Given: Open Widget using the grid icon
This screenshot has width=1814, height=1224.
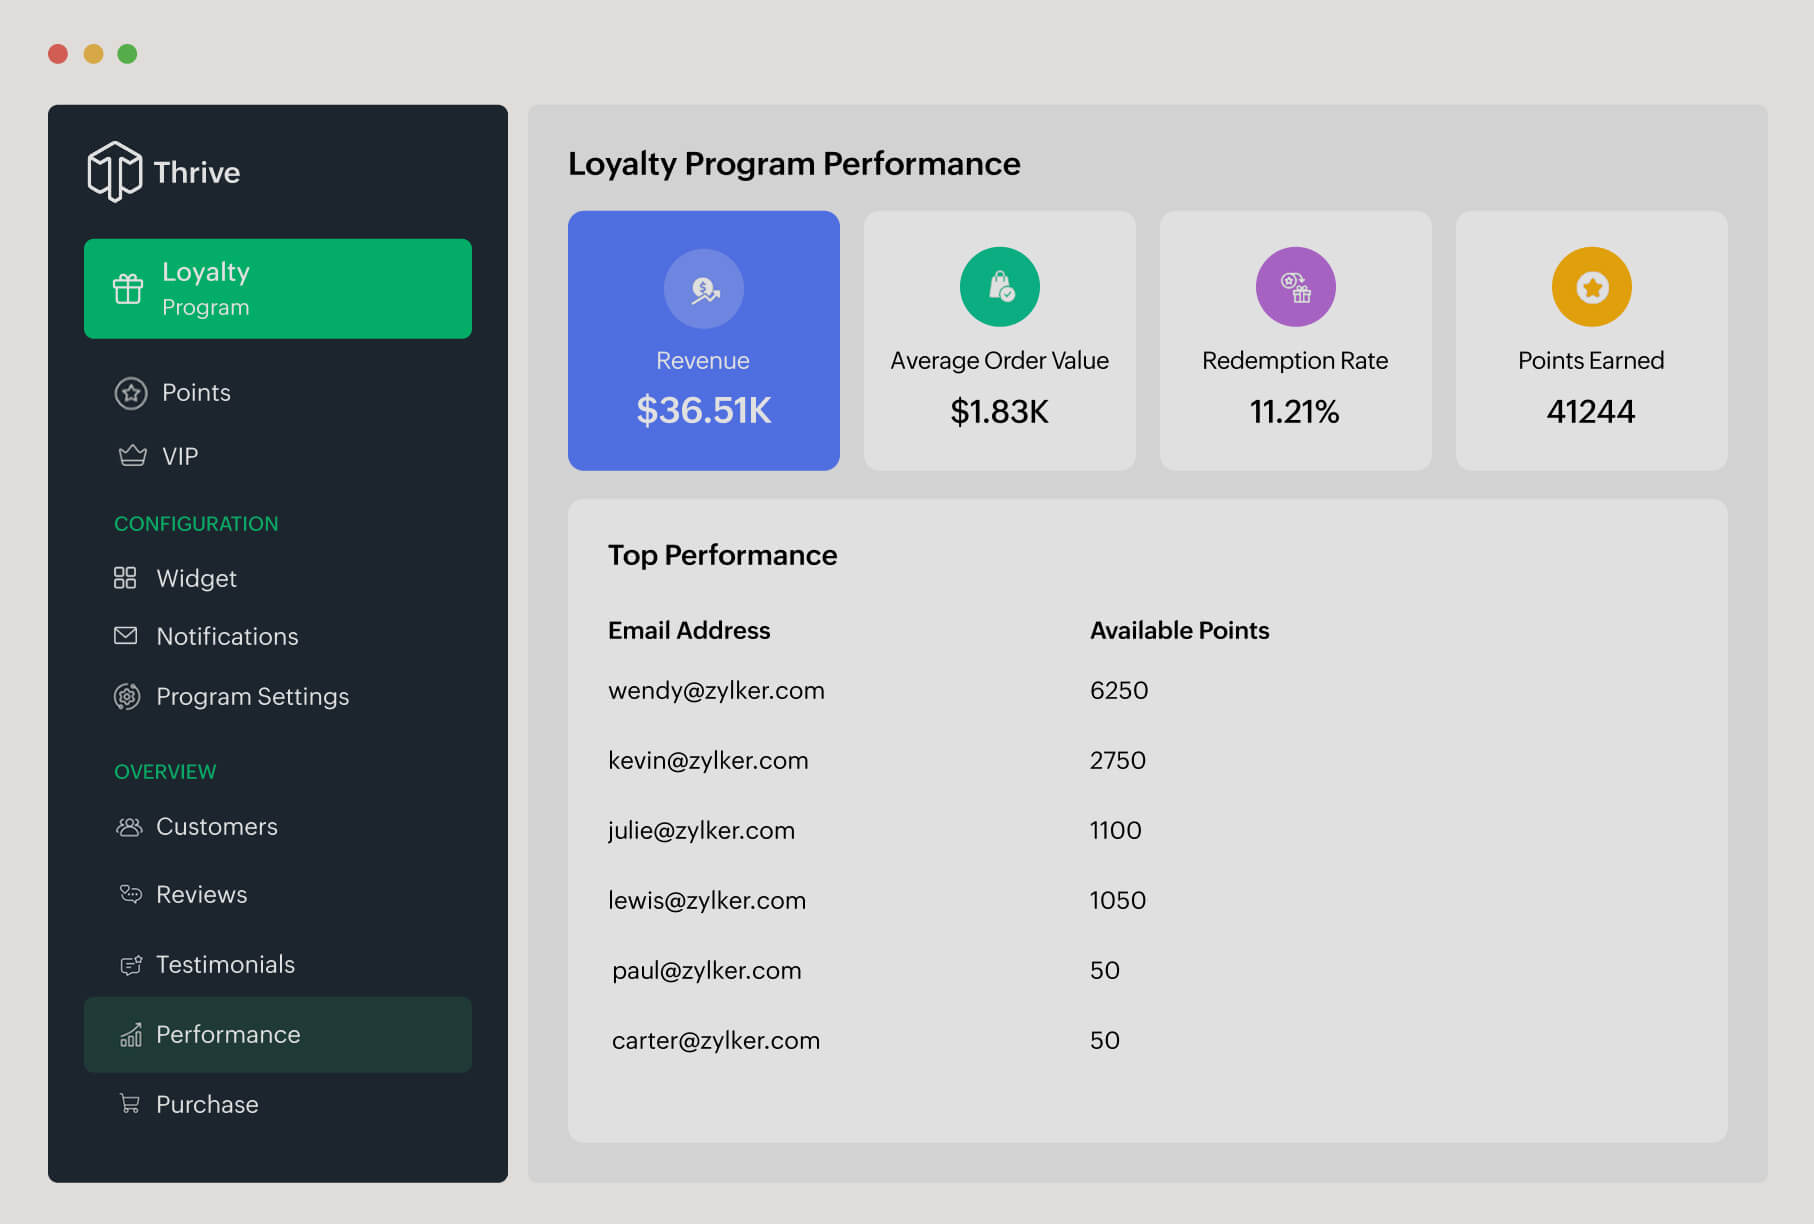Looking at the screenshot, I should tap(126, 577).
